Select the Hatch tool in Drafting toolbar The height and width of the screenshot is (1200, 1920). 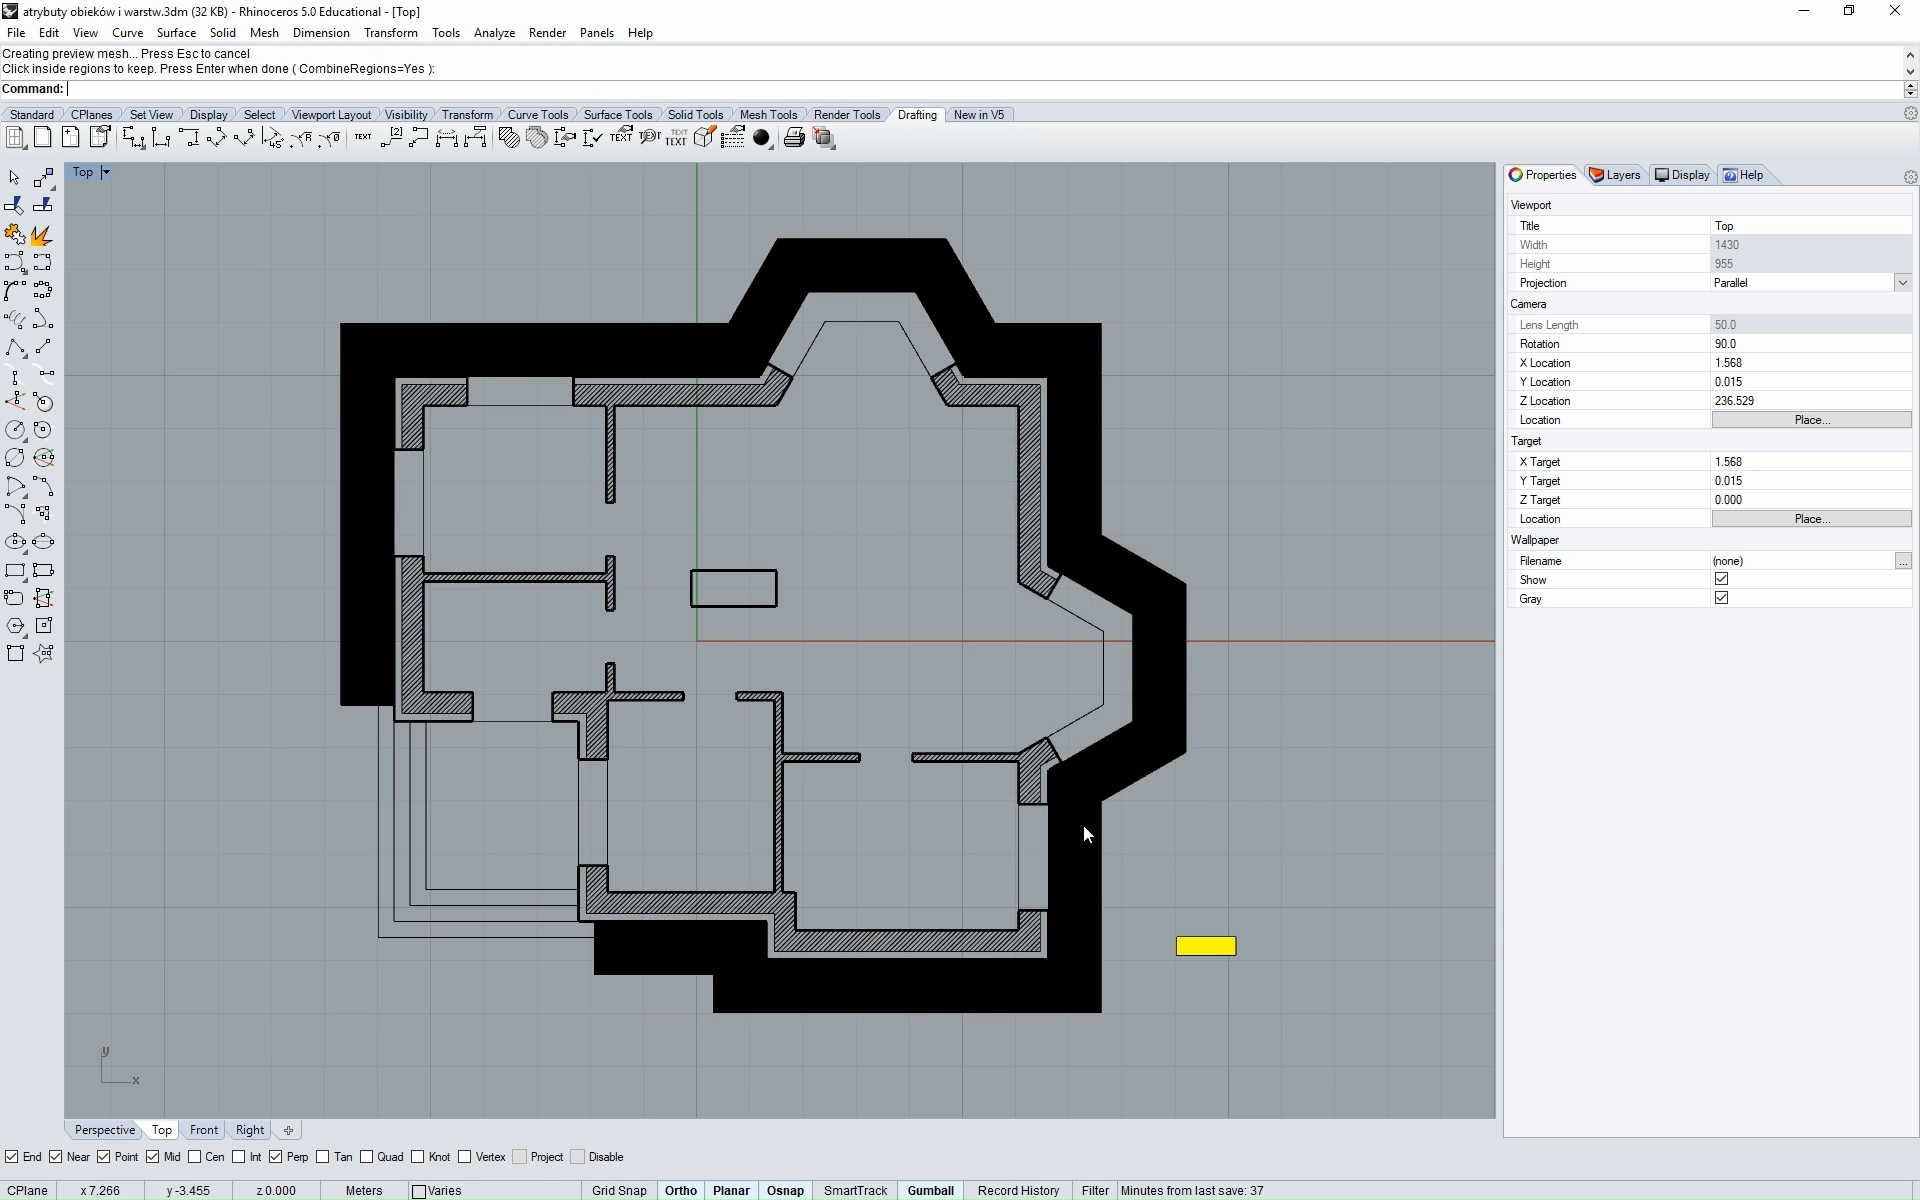point(509,138)
